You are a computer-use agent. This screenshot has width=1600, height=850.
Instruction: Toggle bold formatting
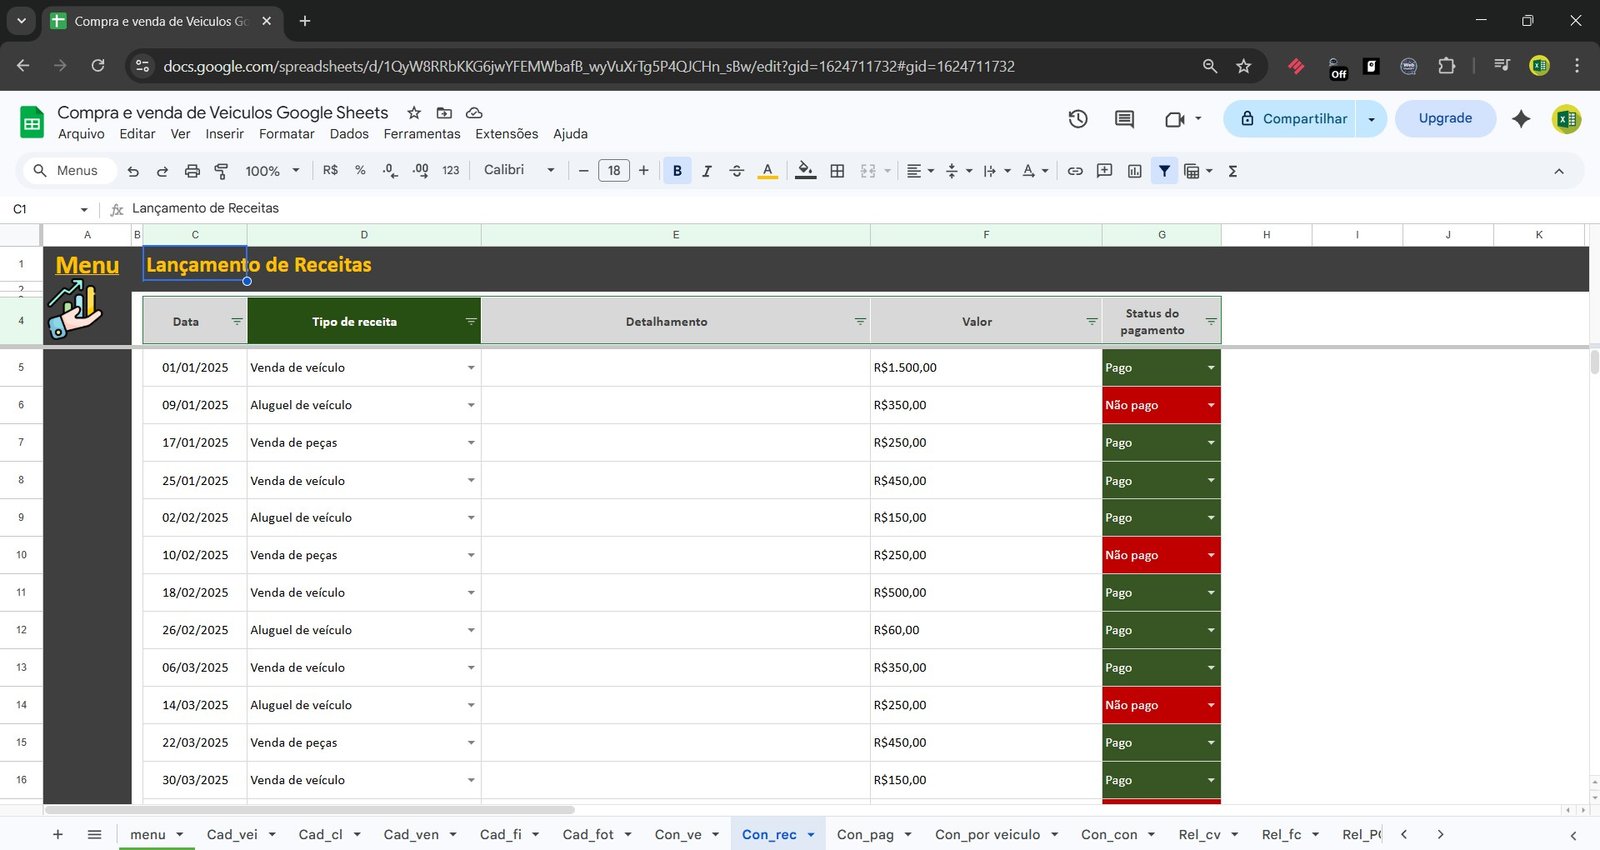[677, 171]
